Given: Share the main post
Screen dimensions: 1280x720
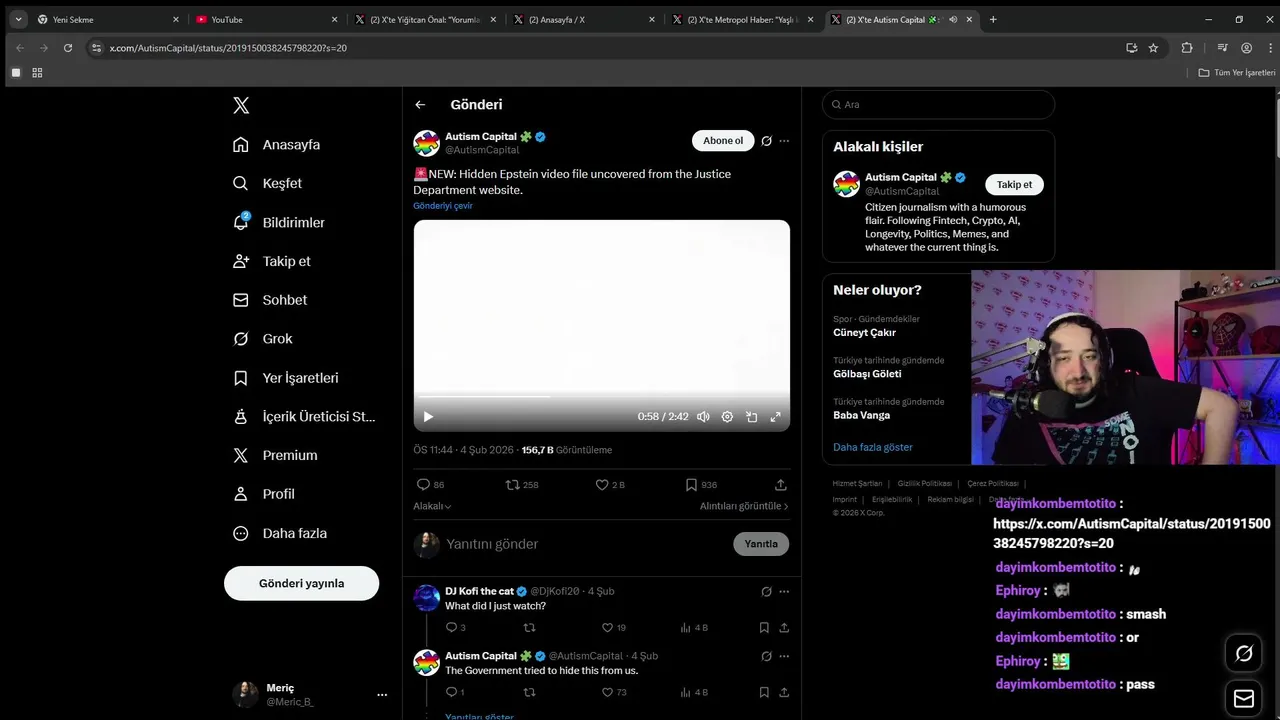Looking at the screenshot, I should (781, 484).
